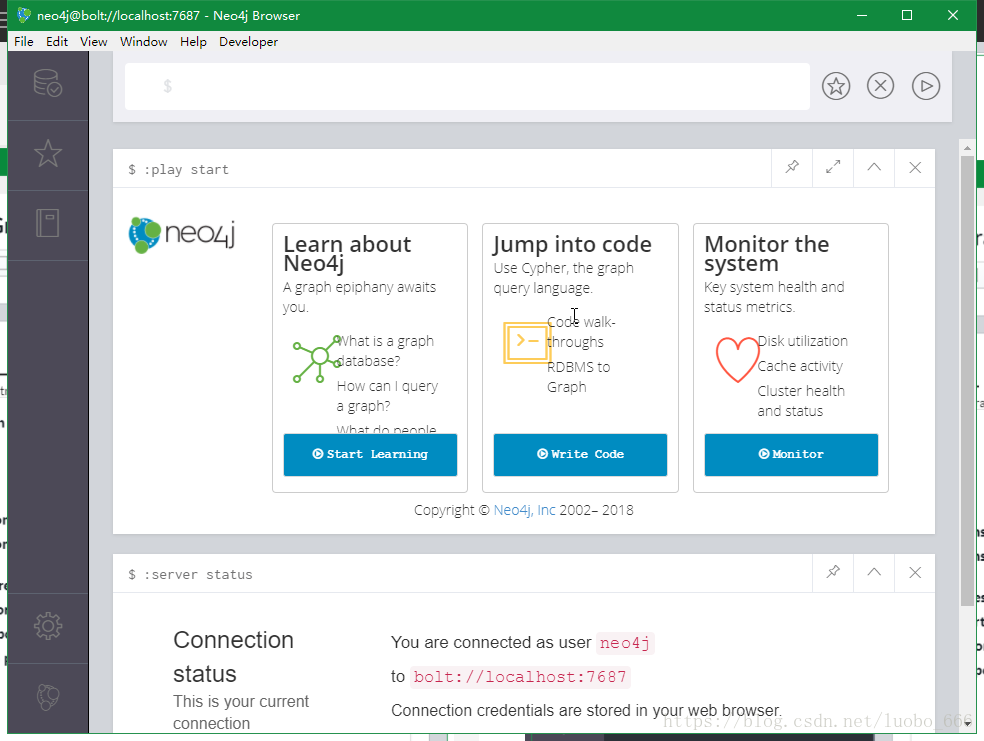The width and height of the screenshot is (984, 741).
Task: Click the Cypher command editor input field
Action: 467,86
